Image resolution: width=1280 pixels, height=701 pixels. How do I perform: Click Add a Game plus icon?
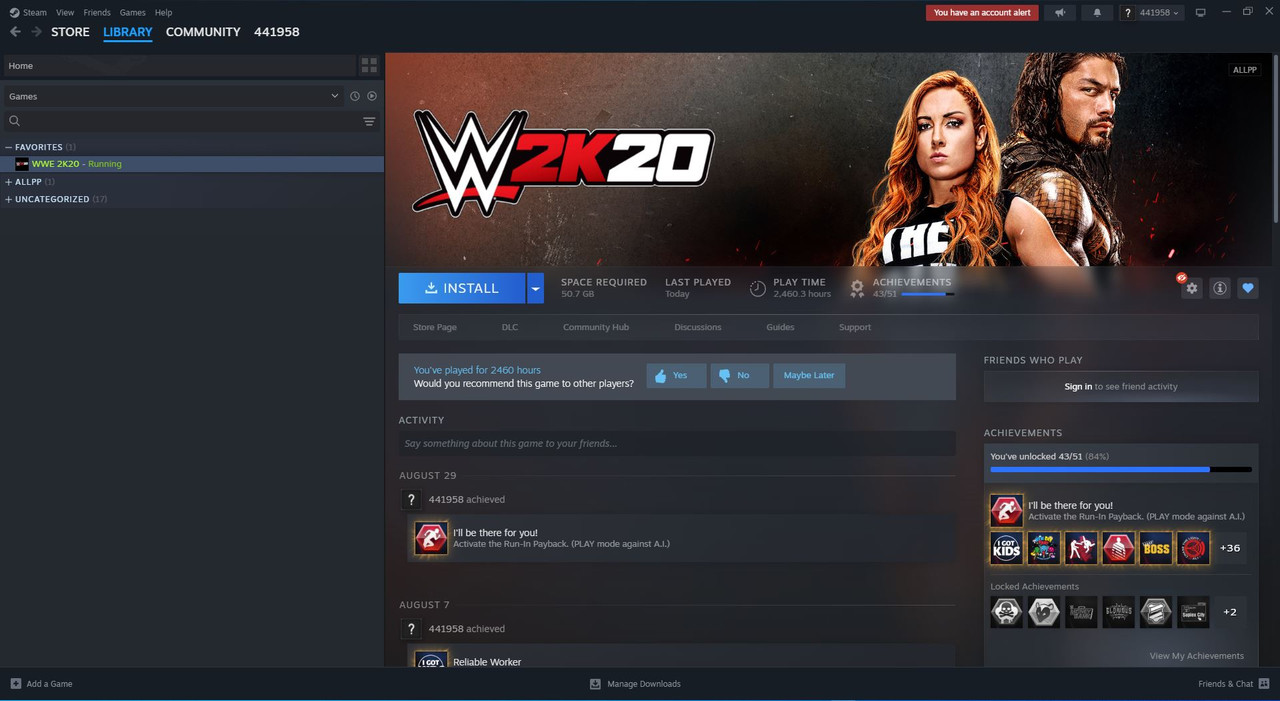point(15,684)
